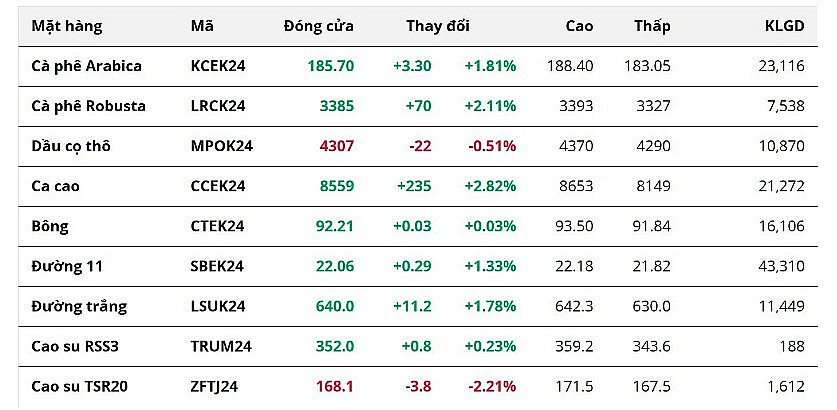Choose the Bông commodity name

click(51, 226)
